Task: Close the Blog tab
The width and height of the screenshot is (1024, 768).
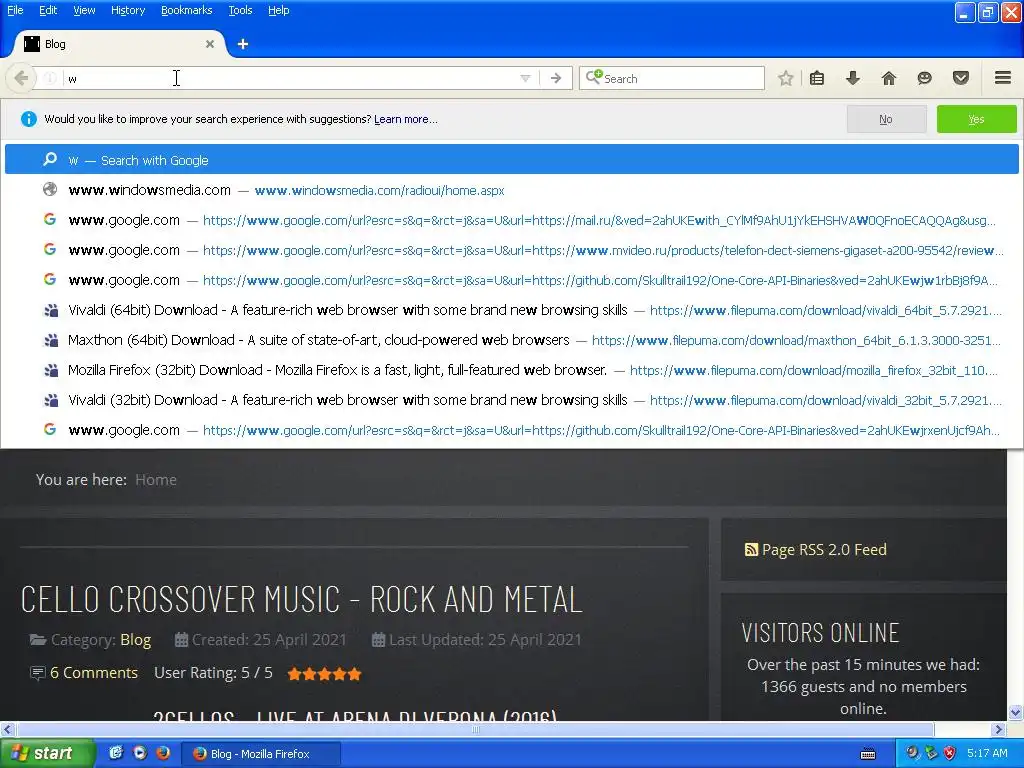Action: 210,44
